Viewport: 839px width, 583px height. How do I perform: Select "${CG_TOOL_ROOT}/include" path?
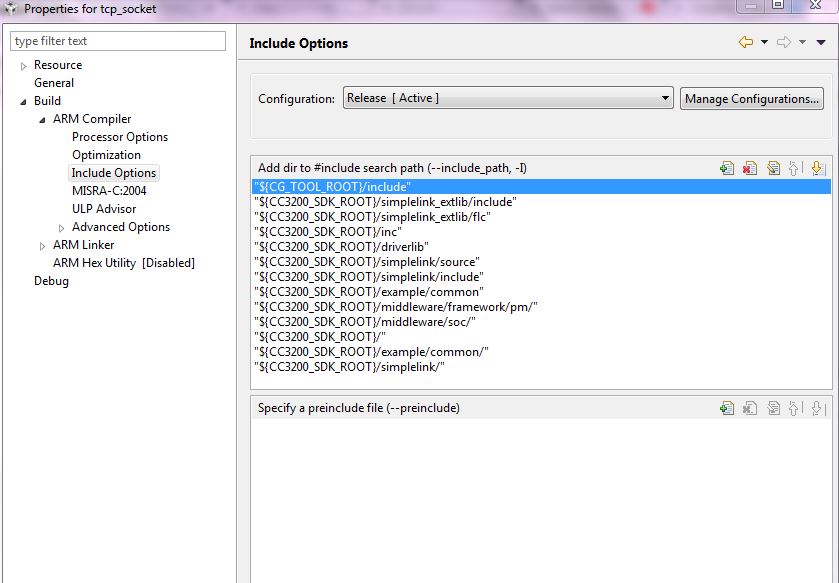click(x=541, y=187)
